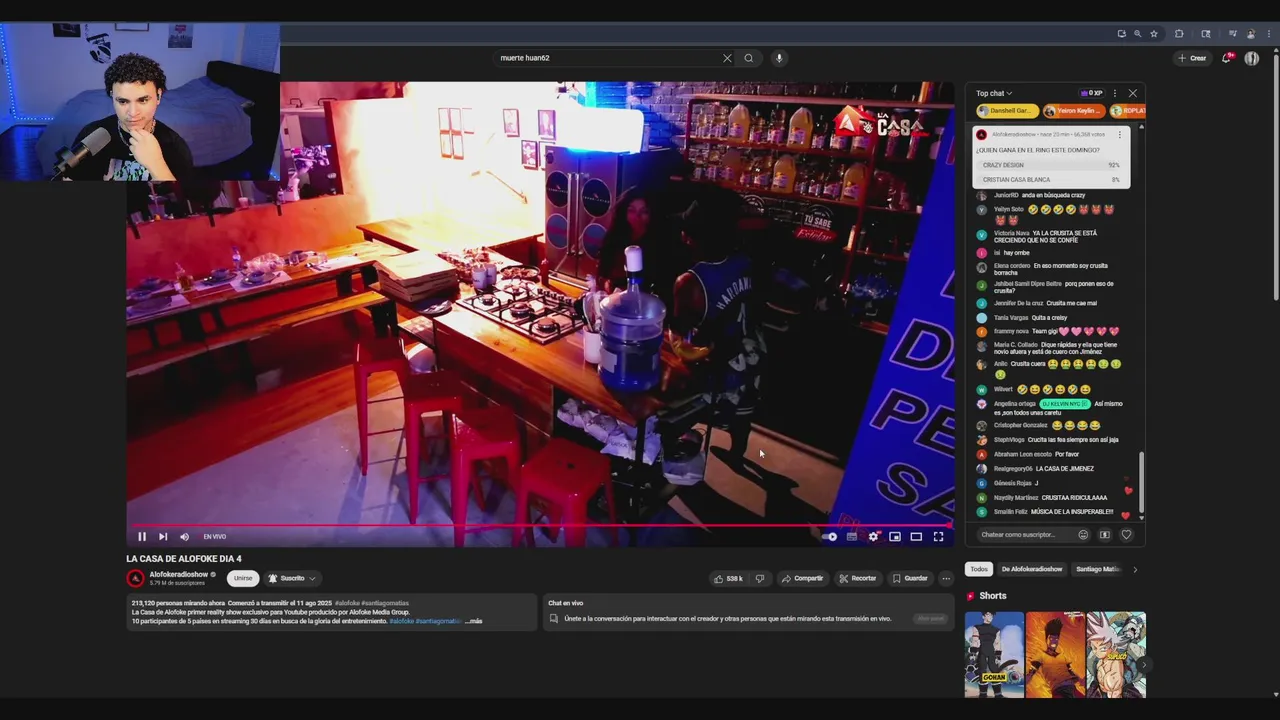Image resolution: width=1280 pixels, height=720 pixels.
Task: Click the DJ KELVIN NYC mention badge
Action: [1064, 404]
